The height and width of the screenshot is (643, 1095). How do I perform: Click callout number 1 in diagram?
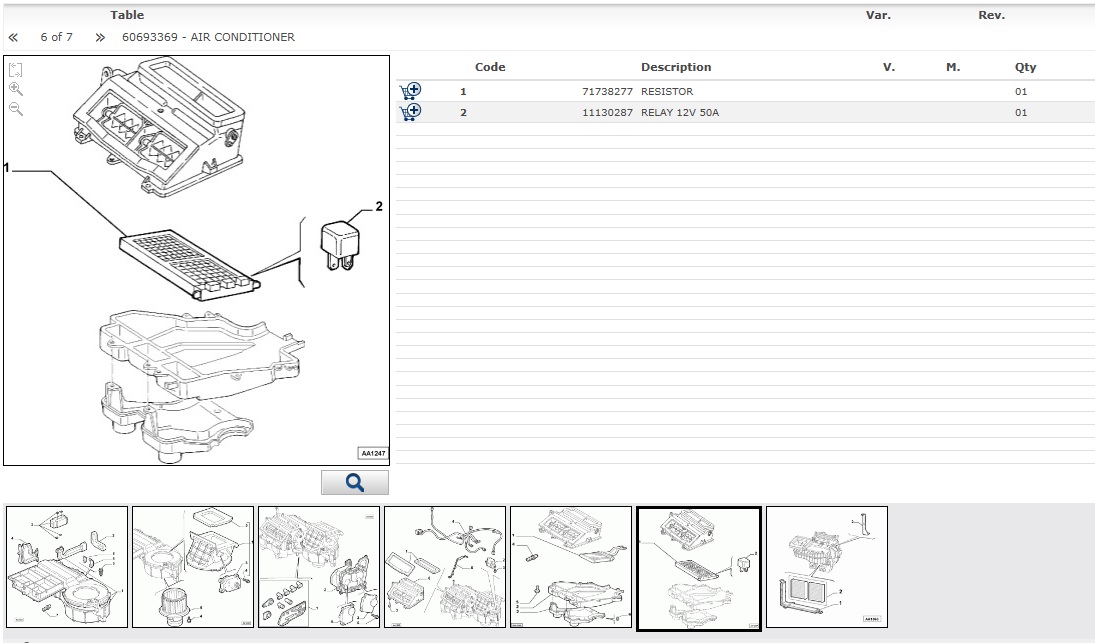[x=7, y=168]
